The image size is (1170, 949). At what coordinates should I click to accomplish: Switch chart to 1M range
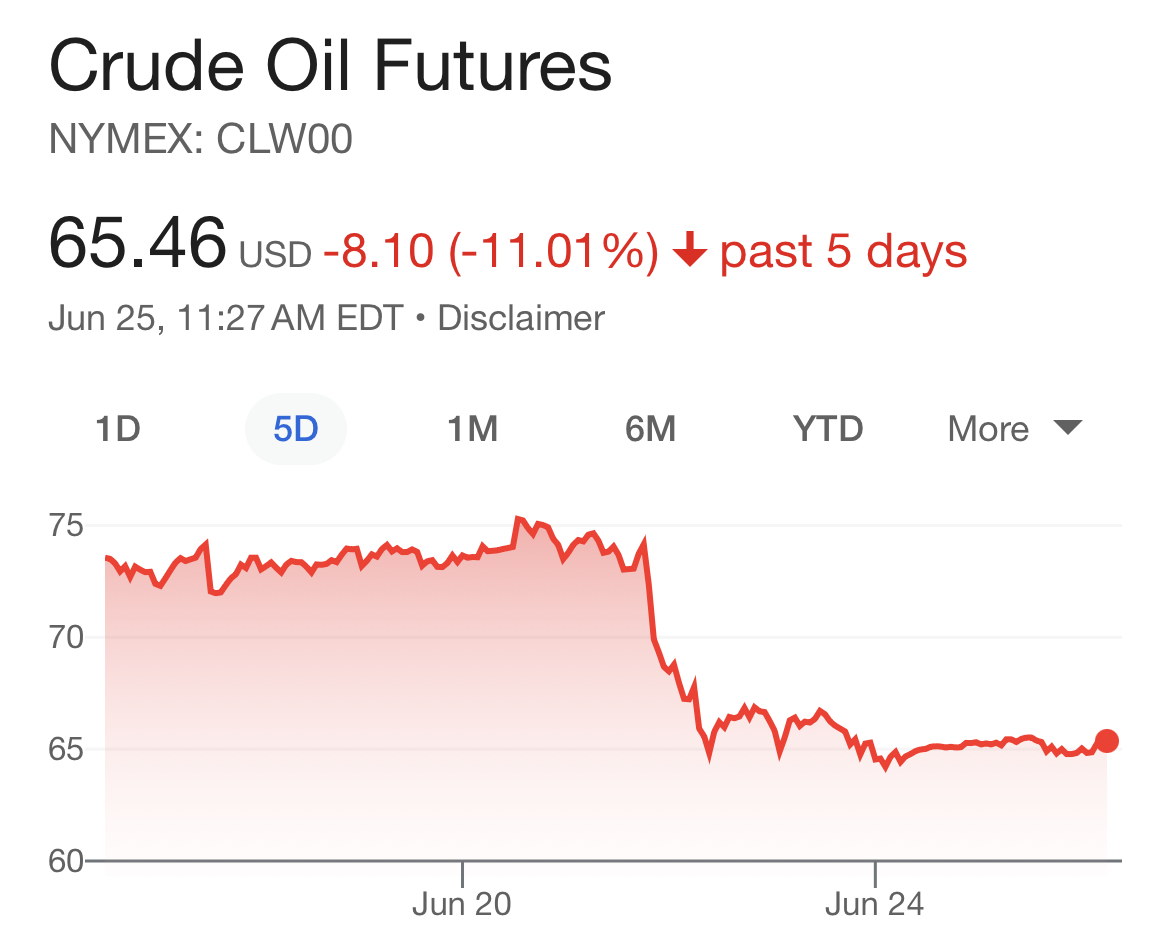[x=472, y=430]
